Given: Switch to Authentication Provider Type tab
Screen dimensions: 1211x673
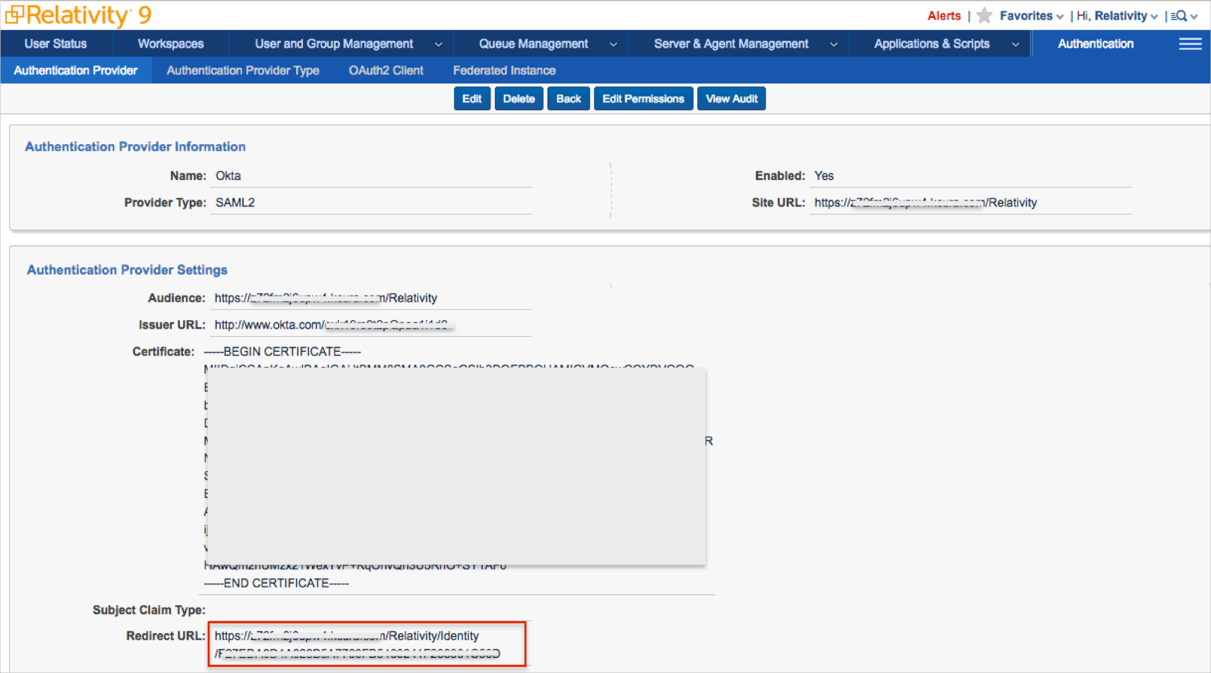Looking at the screenshot, I should [x=243, y=71].
